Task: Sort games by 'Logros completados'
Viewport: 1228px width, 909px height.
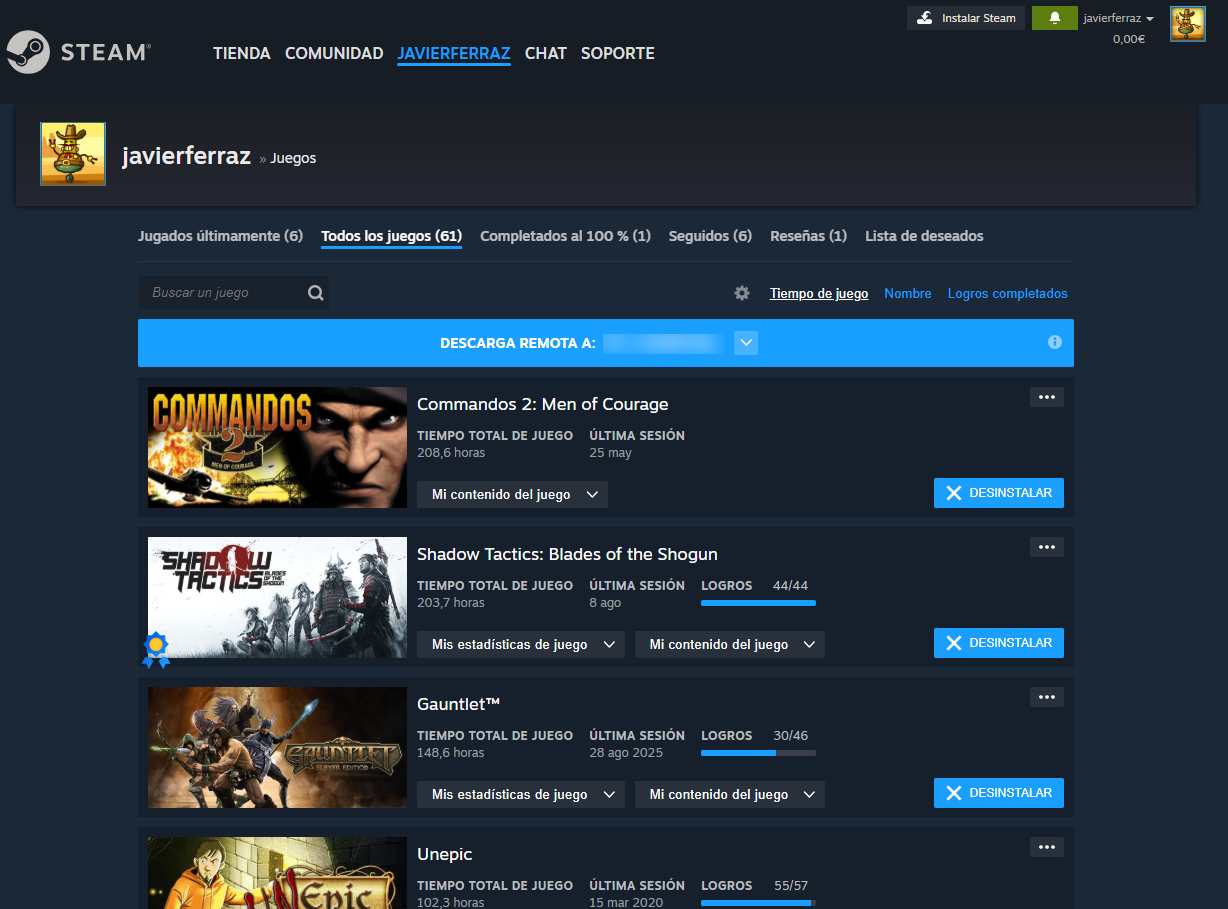Action: tap(1008, 293)
